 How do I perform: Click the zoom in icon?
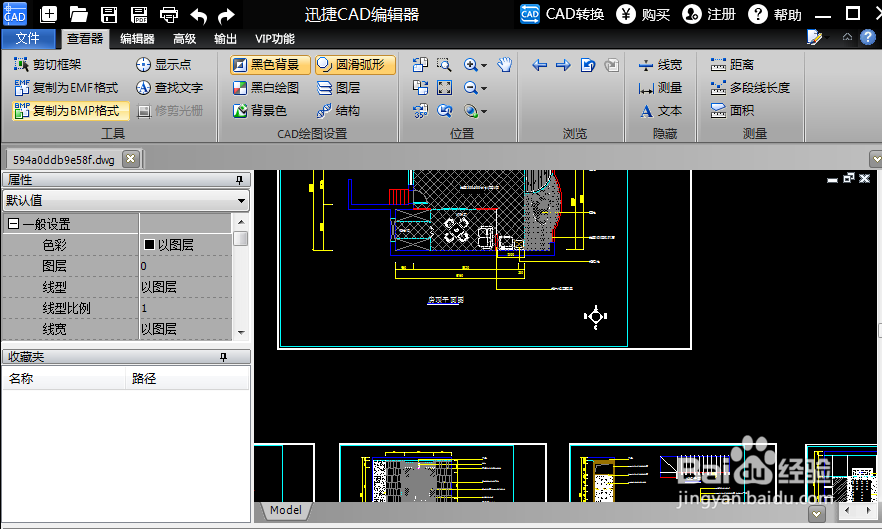[470, 65]
